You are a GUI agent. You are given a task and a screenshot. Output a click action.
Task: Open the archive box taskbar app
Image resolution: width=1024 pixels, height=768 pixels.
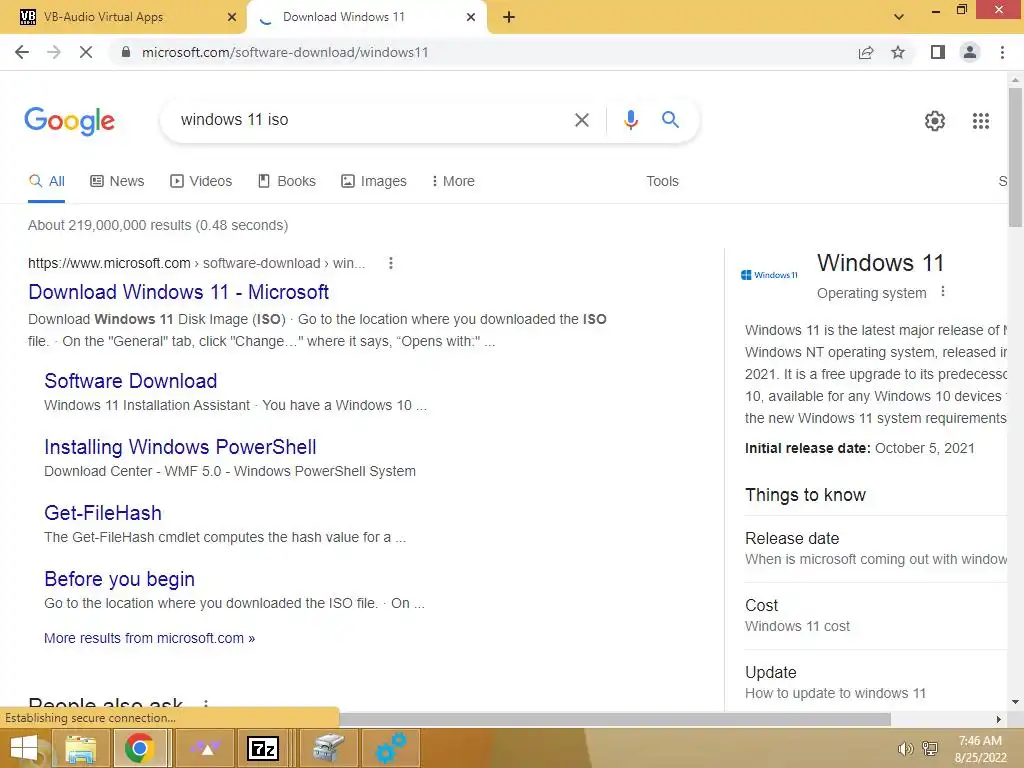click(328, 748)
